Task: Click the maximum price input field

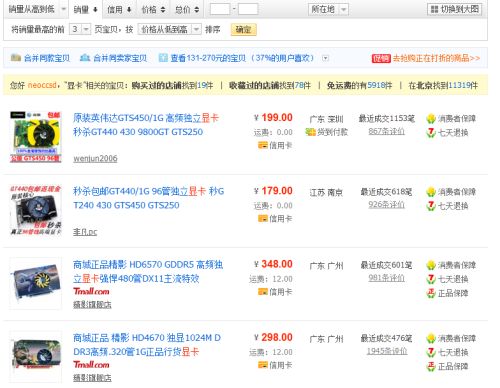Action: click(248, 9)
